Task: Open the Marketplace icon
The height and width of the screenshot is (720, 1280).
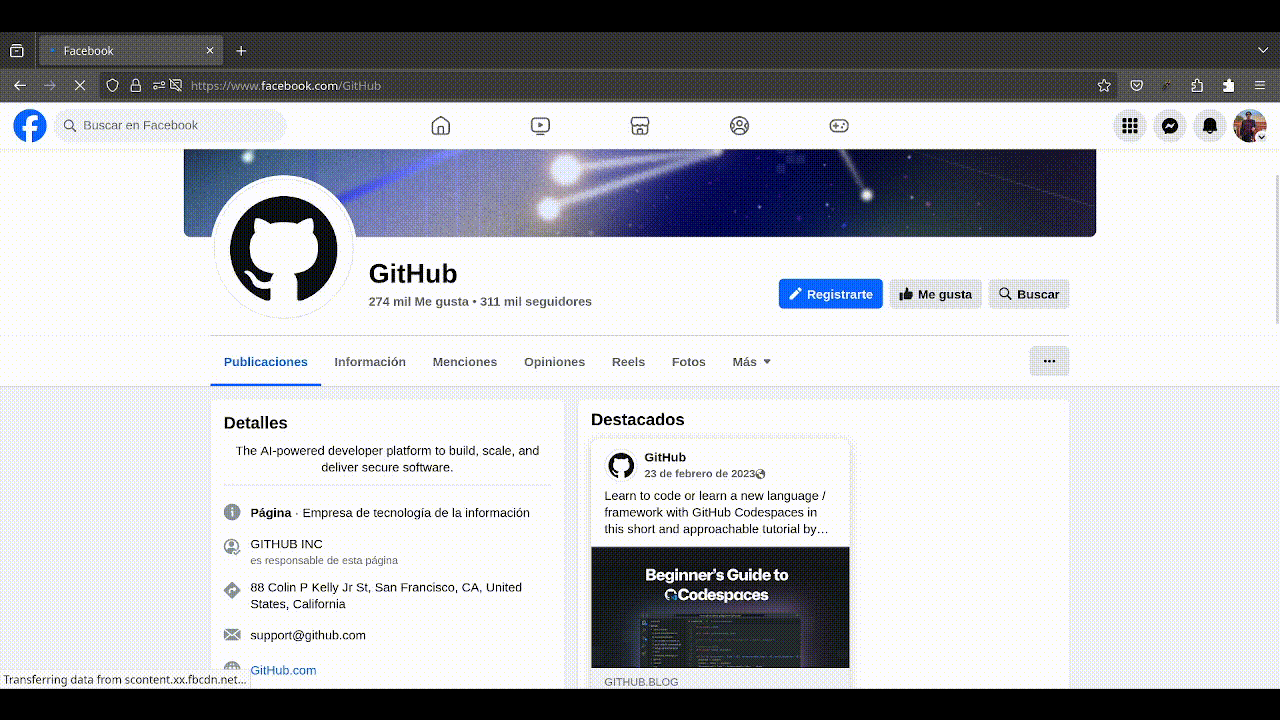Action: click(640, 126)
